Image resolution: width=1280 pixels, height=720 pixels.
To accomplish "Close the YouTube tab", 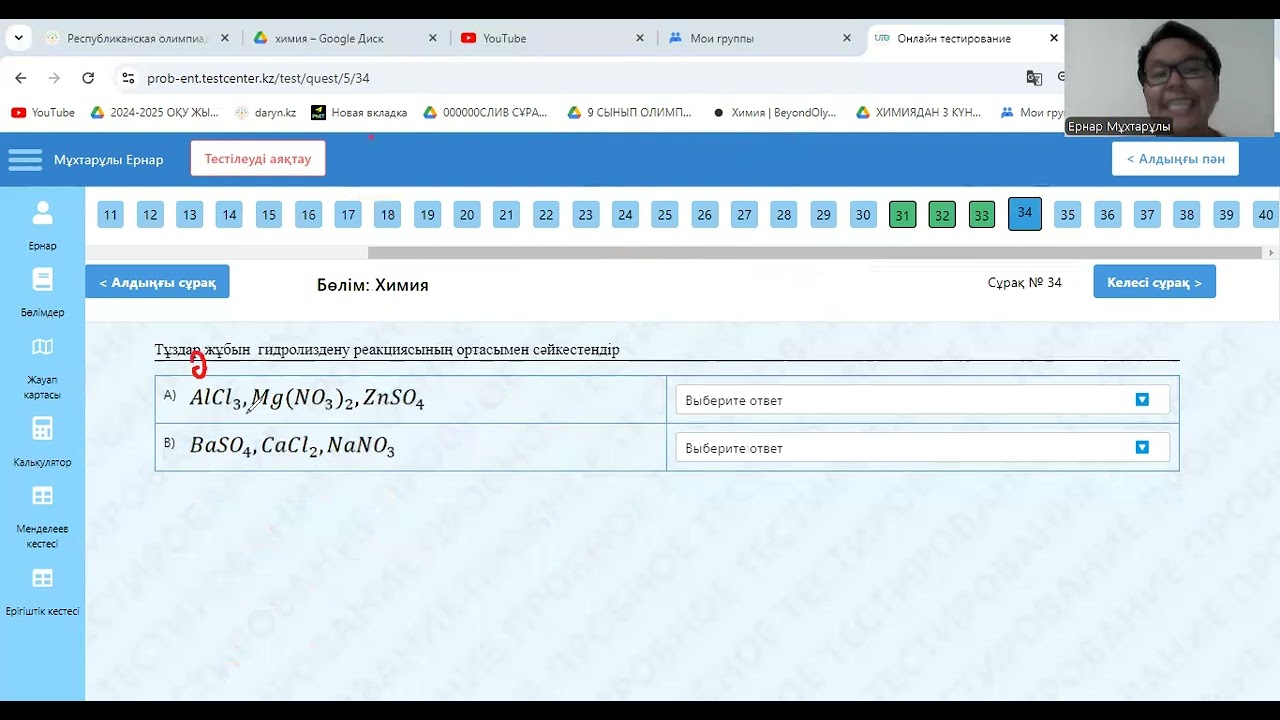I will point(640,38).
